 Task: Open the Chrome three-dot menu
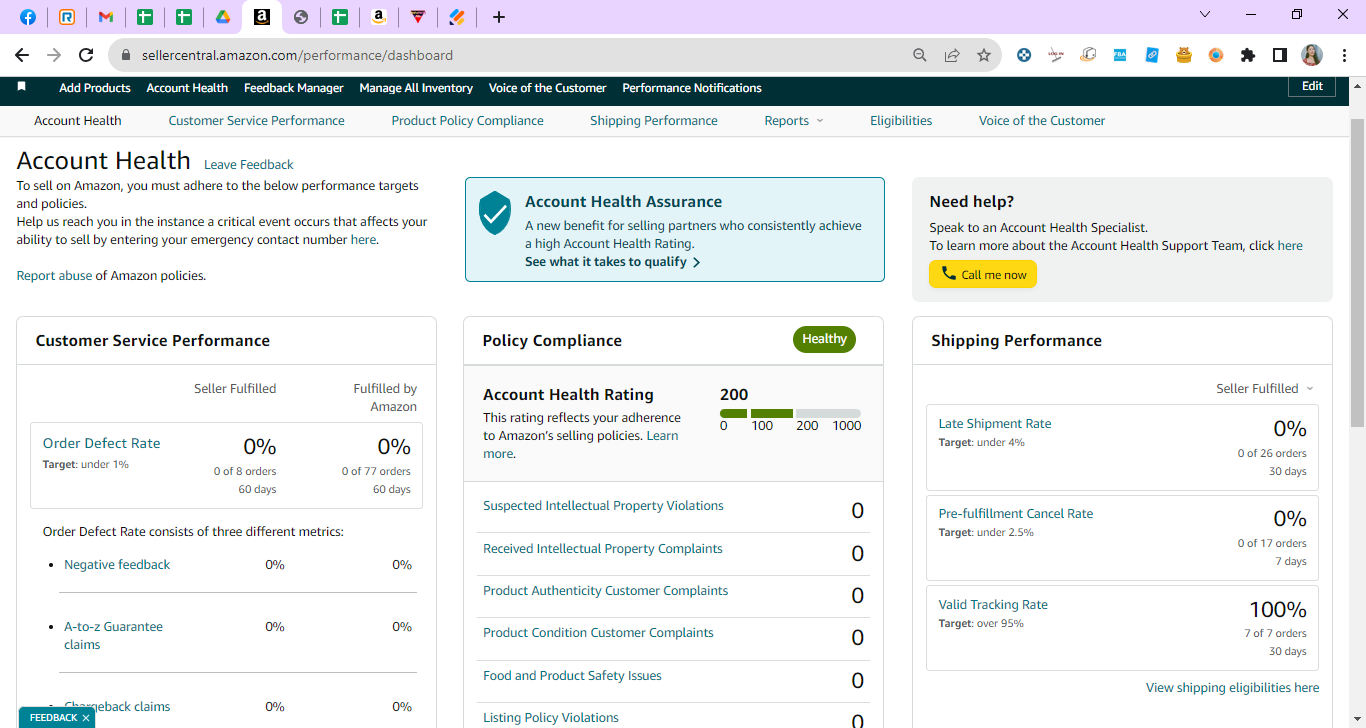point(1344,56)
